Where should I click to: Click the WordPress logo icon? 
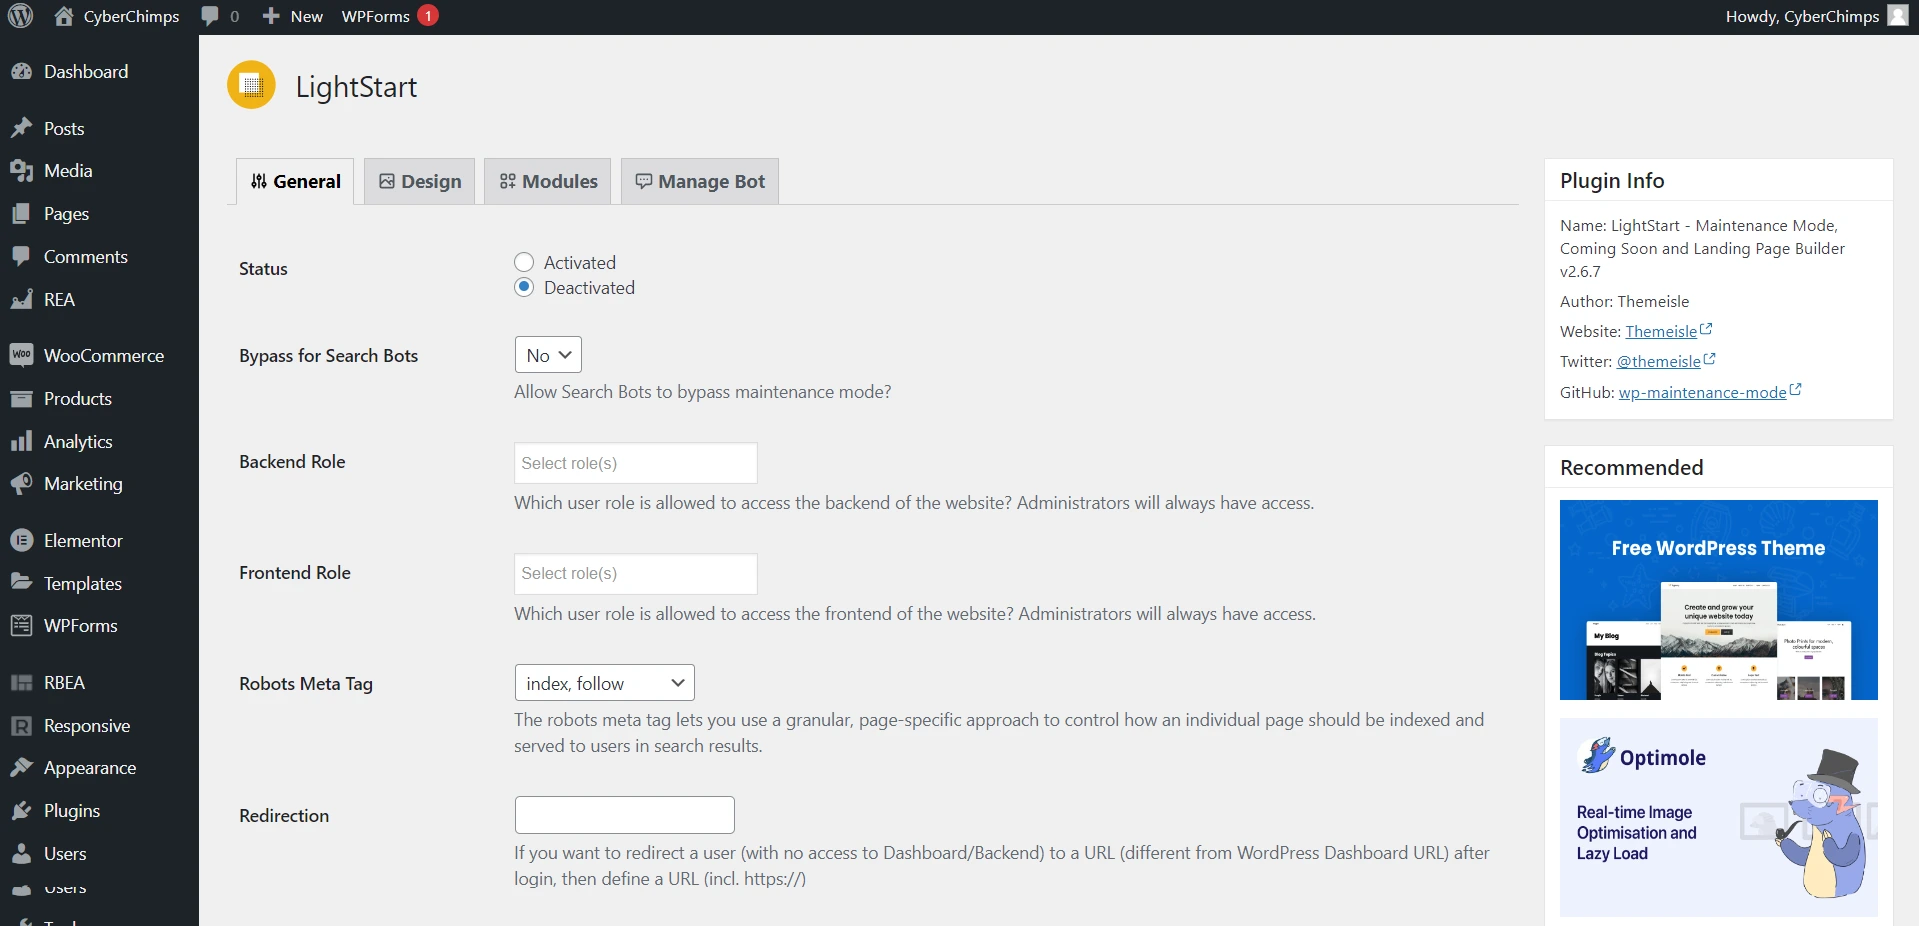click(20, 16)
